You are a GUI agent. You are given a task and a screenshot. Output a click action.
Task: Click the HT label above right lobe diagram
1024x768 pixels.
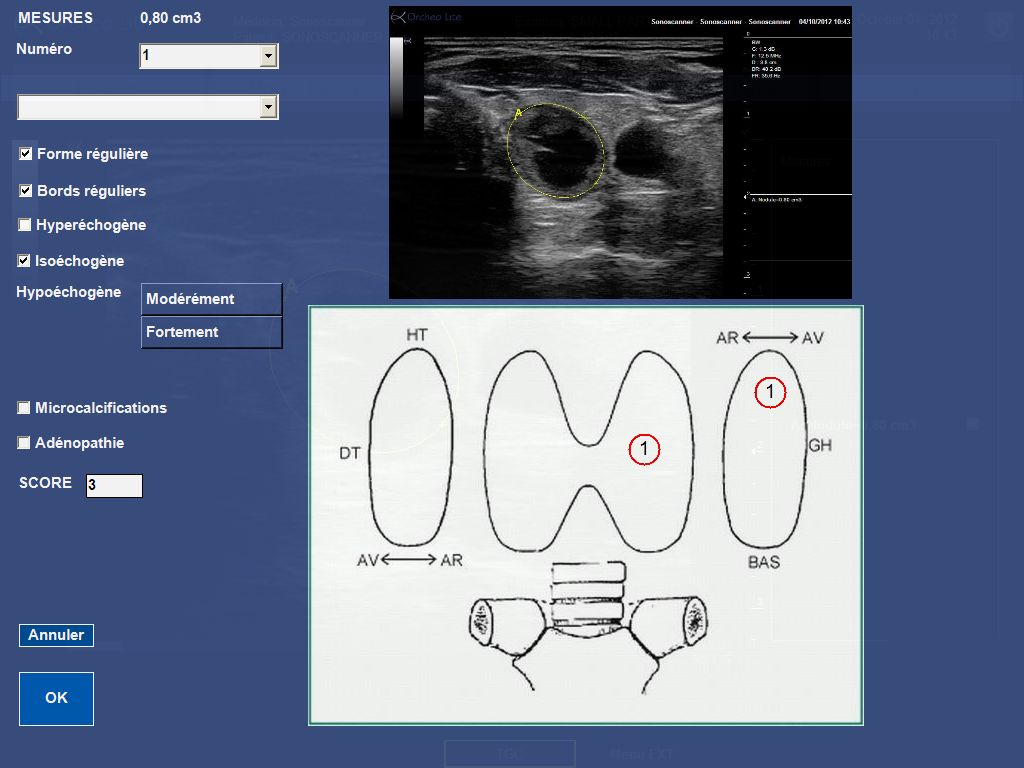point(417,335)
